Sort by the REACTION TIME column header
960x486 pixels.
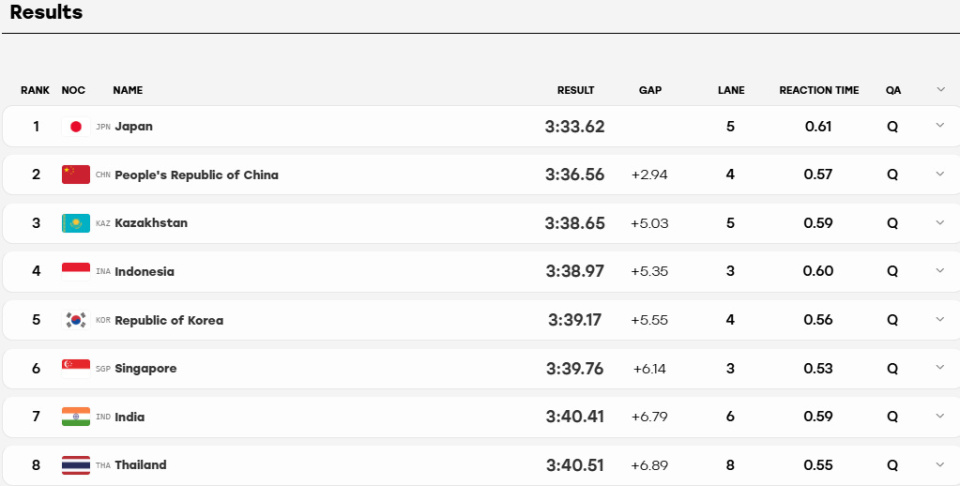coord(819,90)
